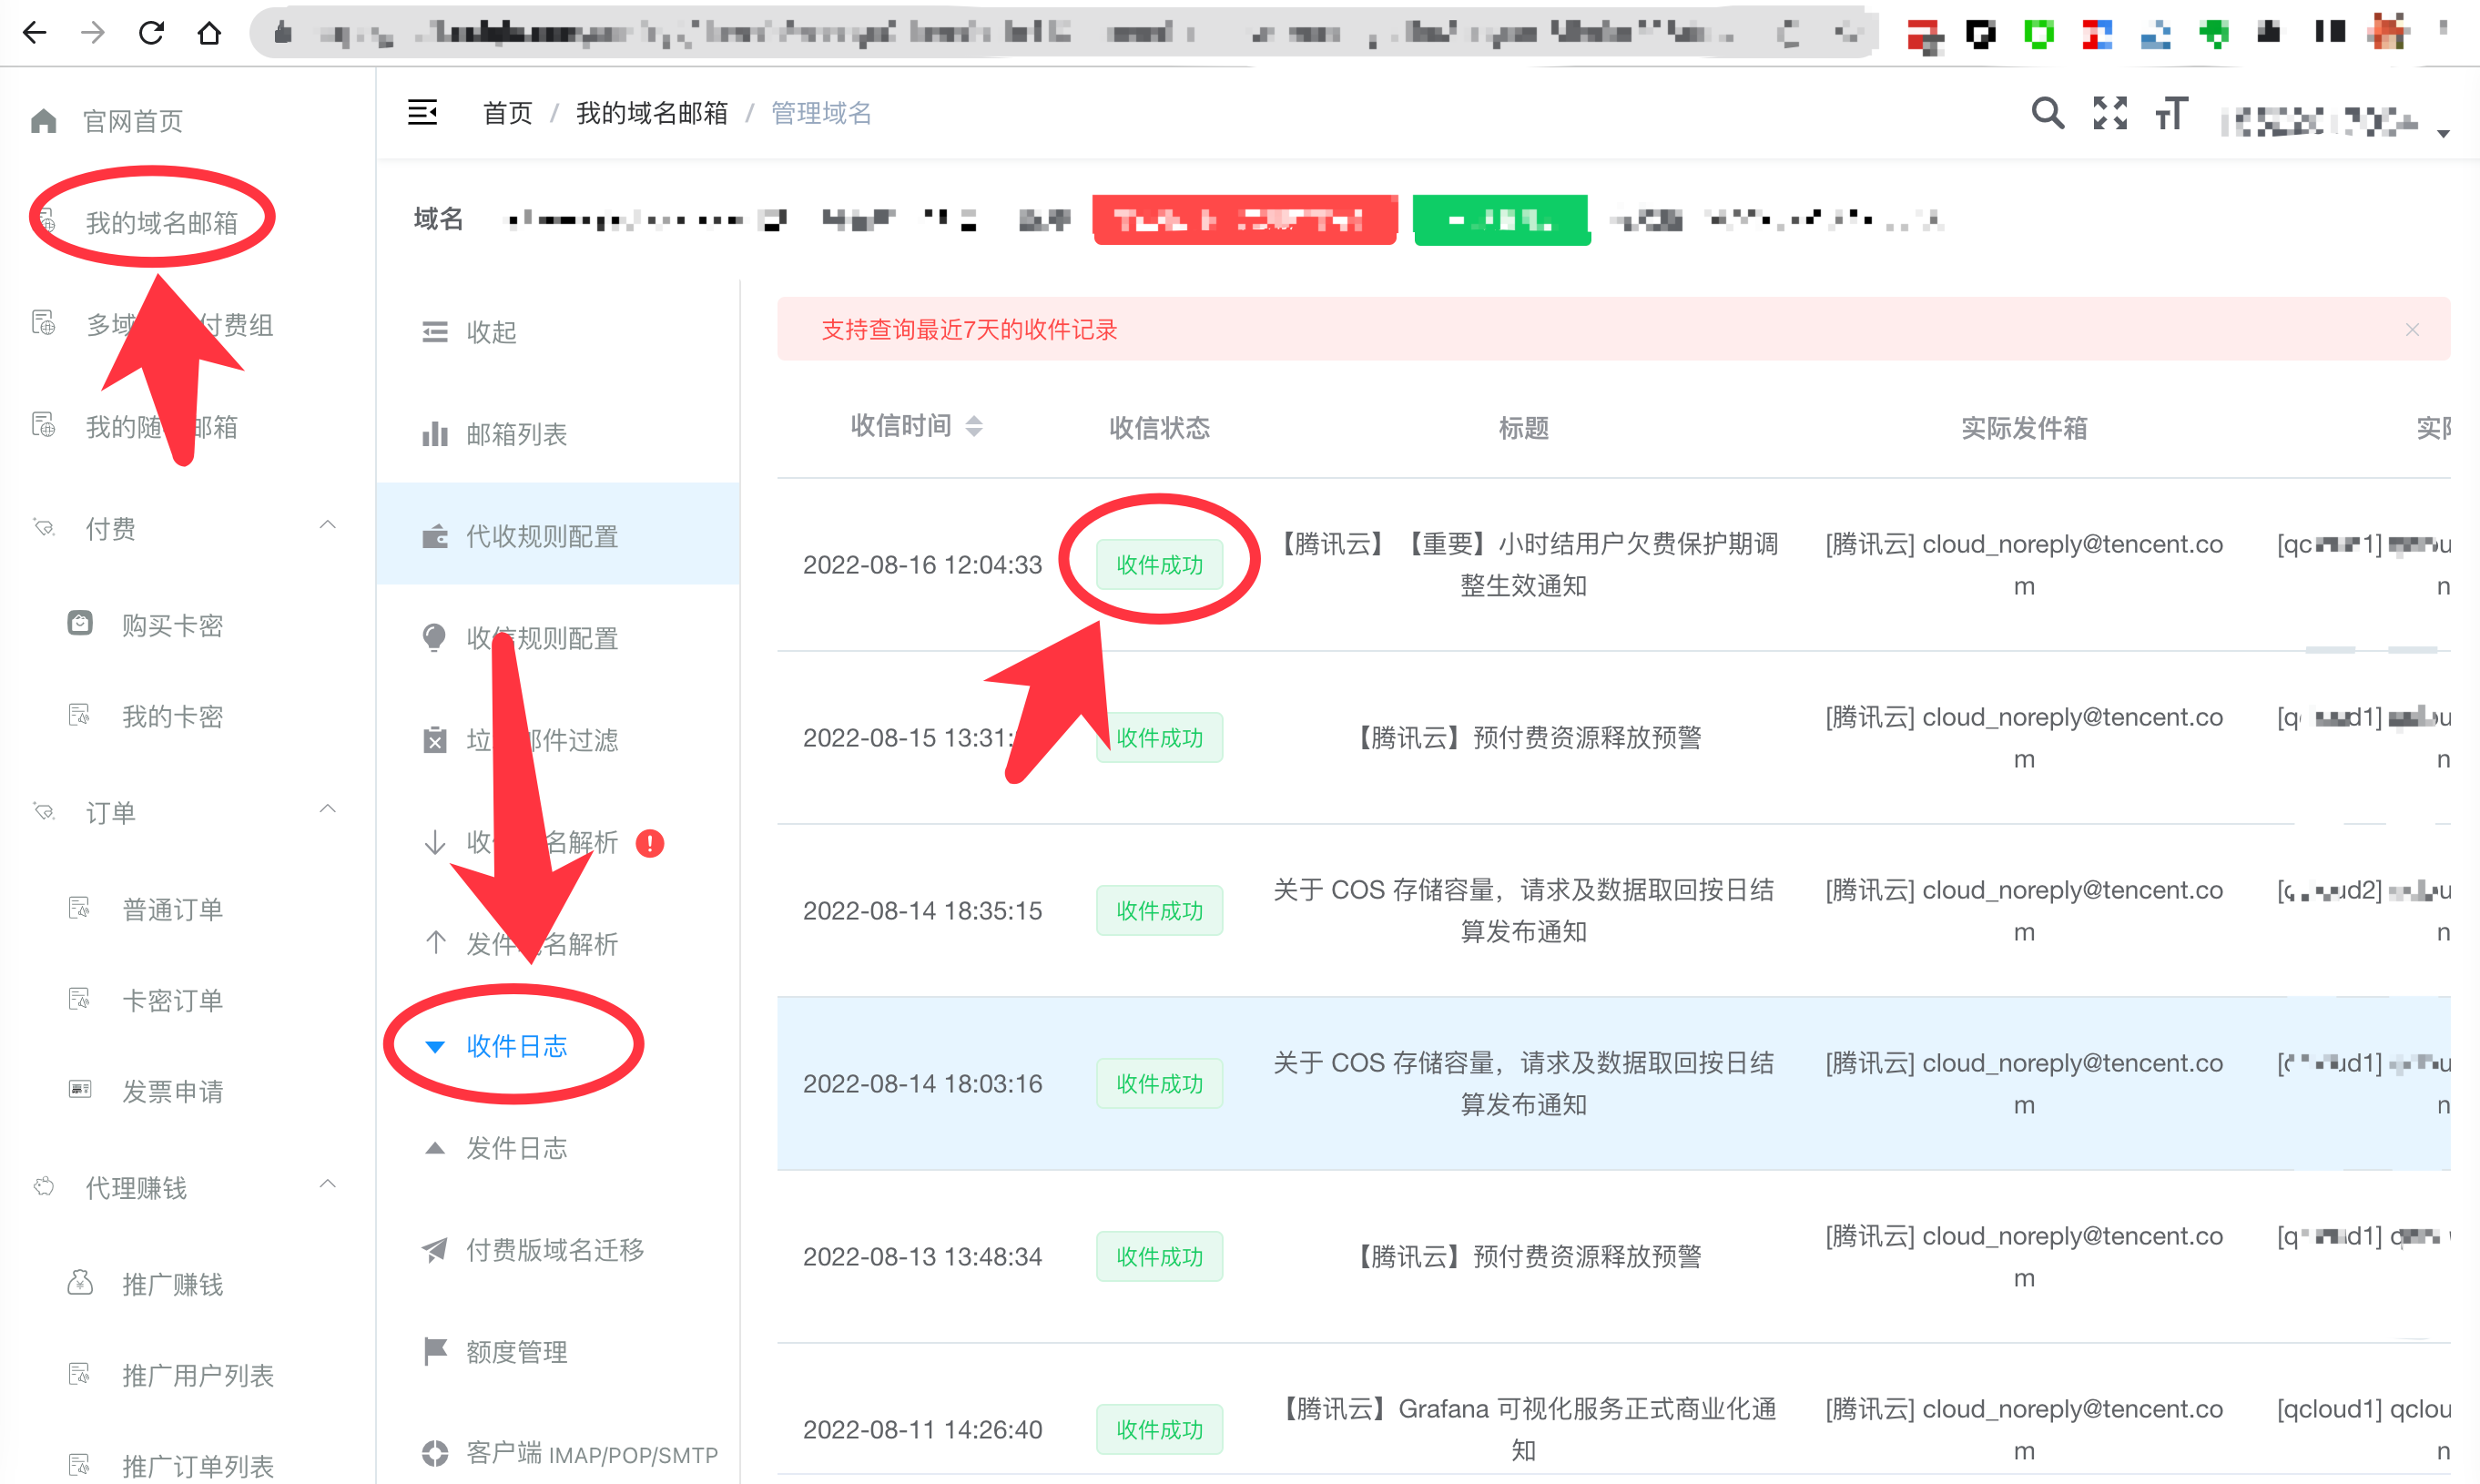This screenshot has height=1484, width=2480.
Task: Open 代收规则配置 in domain menu
Action: tap(558, 536)
